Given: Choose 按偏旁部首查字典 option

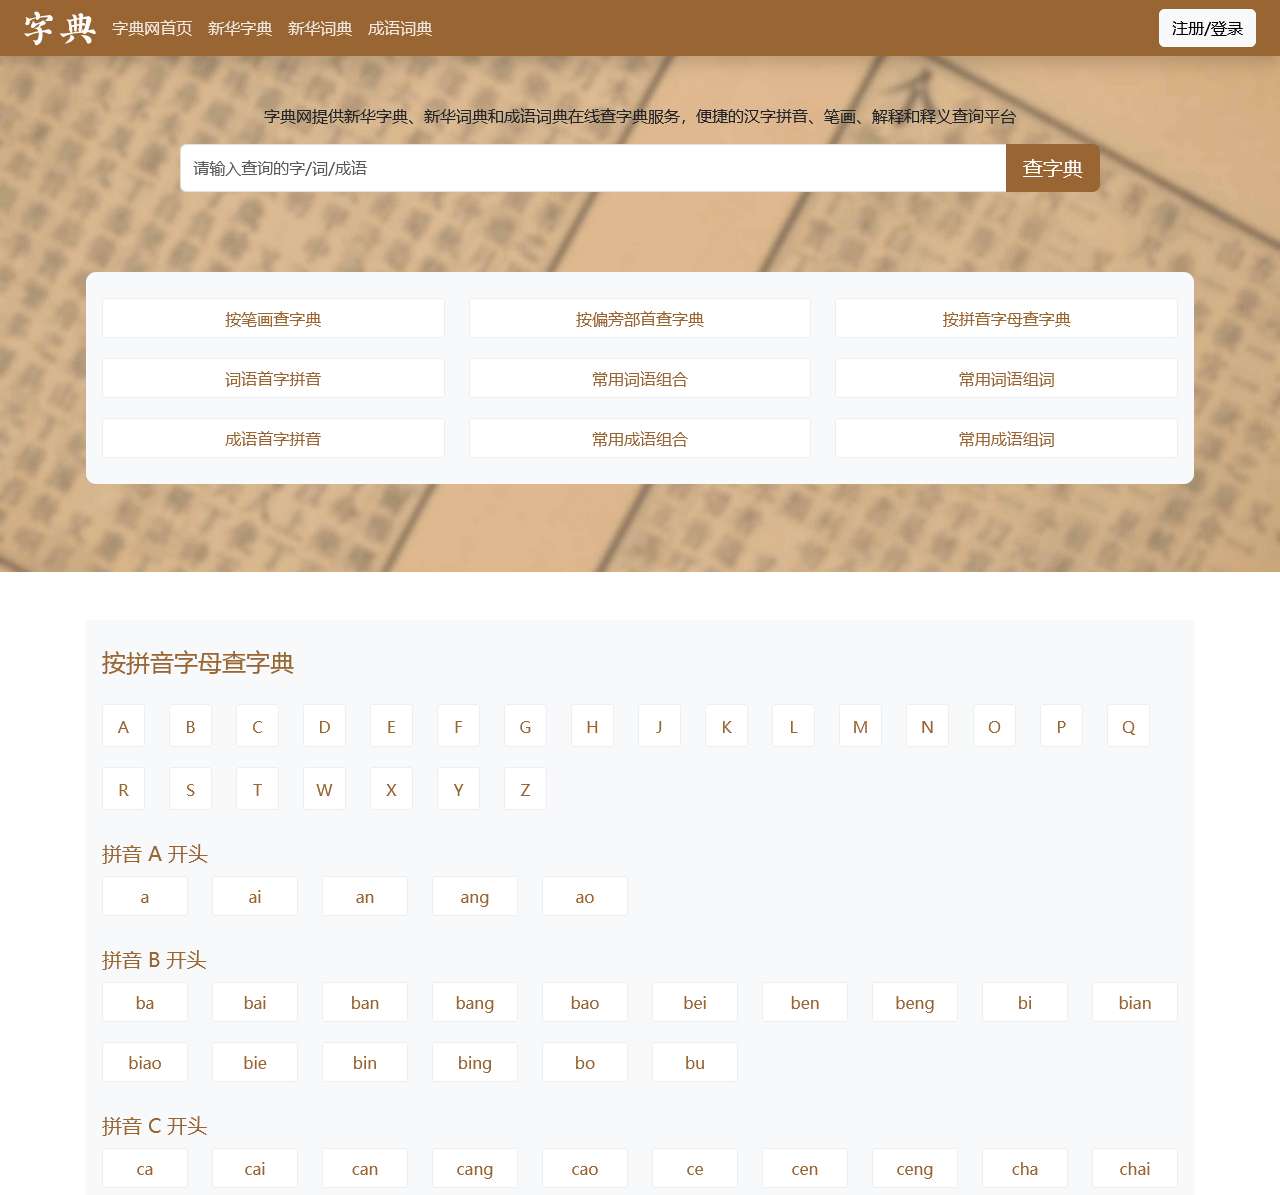Looking at the screenshot, I should click(x=640, y=319).
